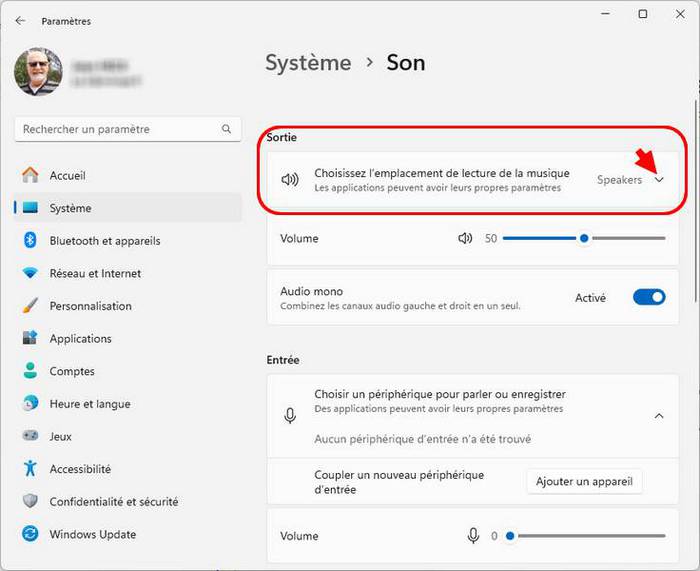Click the Personnalisation paintbrush icon
The height and width of the screenshot is (571, 700).
30,306
